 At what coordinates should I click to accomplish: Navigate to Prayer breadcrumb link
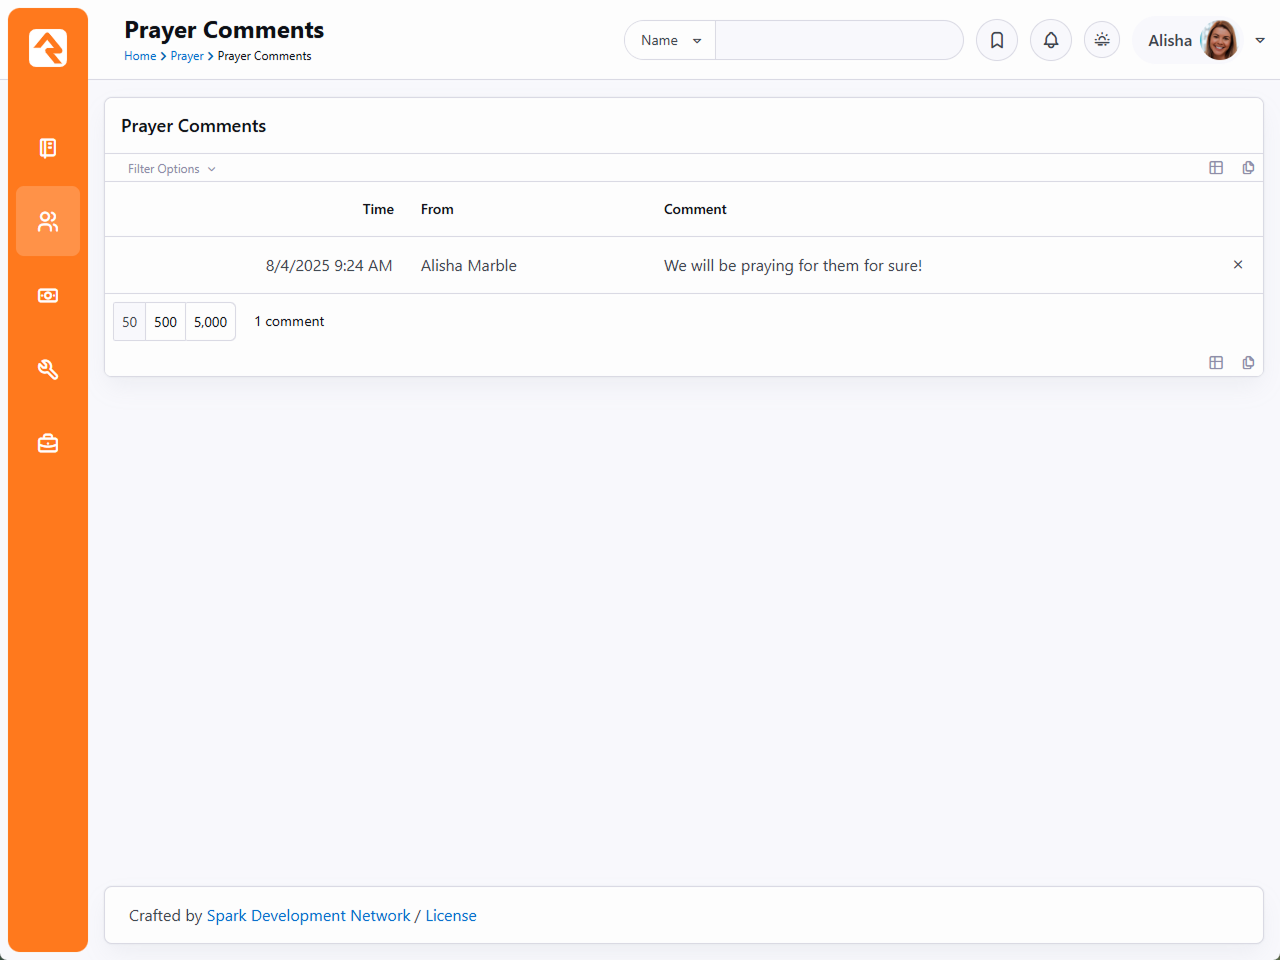pyautogui.click(x=187, y=56)
